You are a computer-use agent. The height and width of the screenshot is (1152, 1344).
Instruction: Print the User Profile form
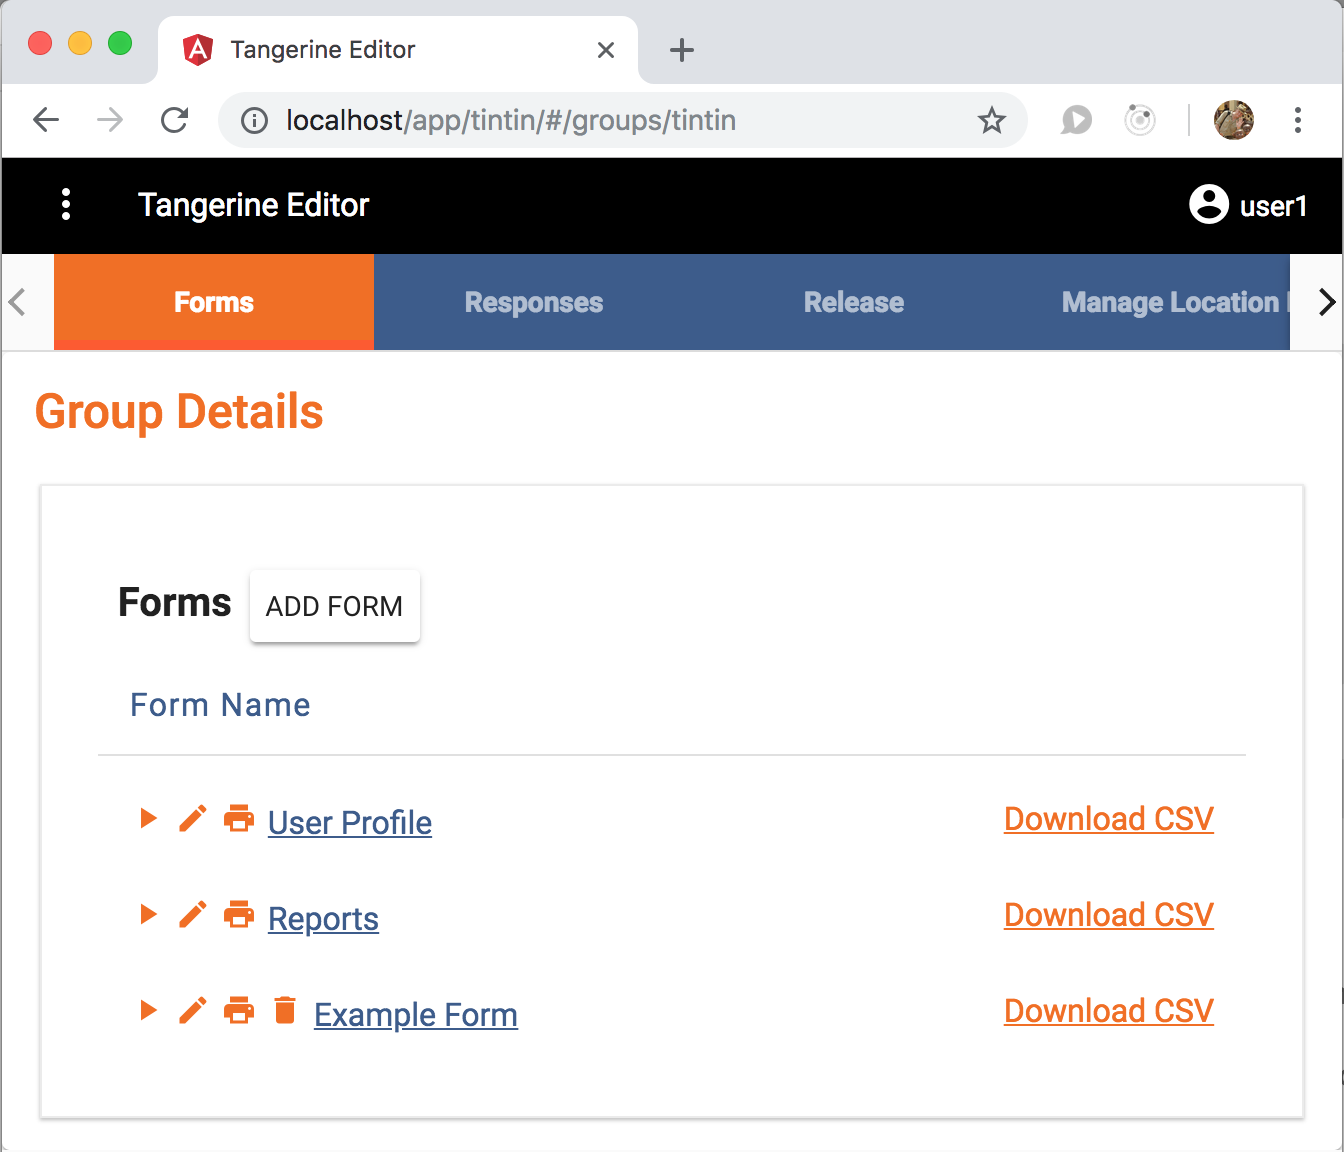click(239, 818)
